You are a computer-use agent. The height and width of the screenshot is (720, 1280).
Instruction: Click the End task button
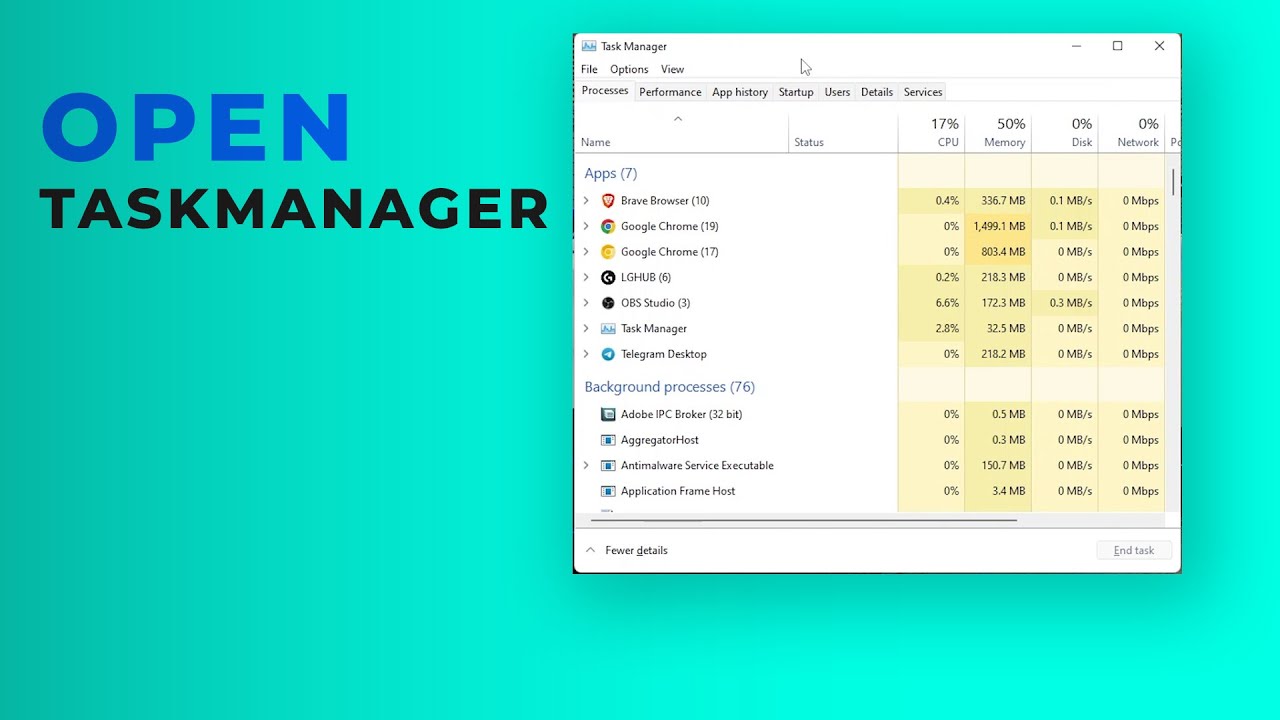tap(1134, 550)
